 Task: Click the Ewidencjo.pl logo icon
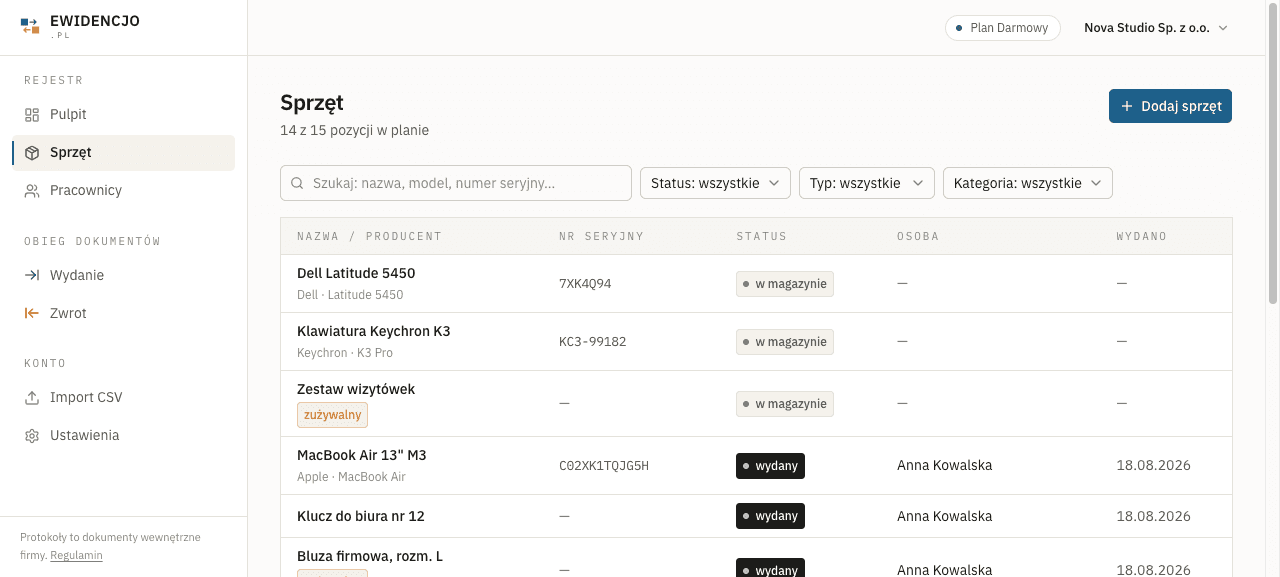coord(30,26)
